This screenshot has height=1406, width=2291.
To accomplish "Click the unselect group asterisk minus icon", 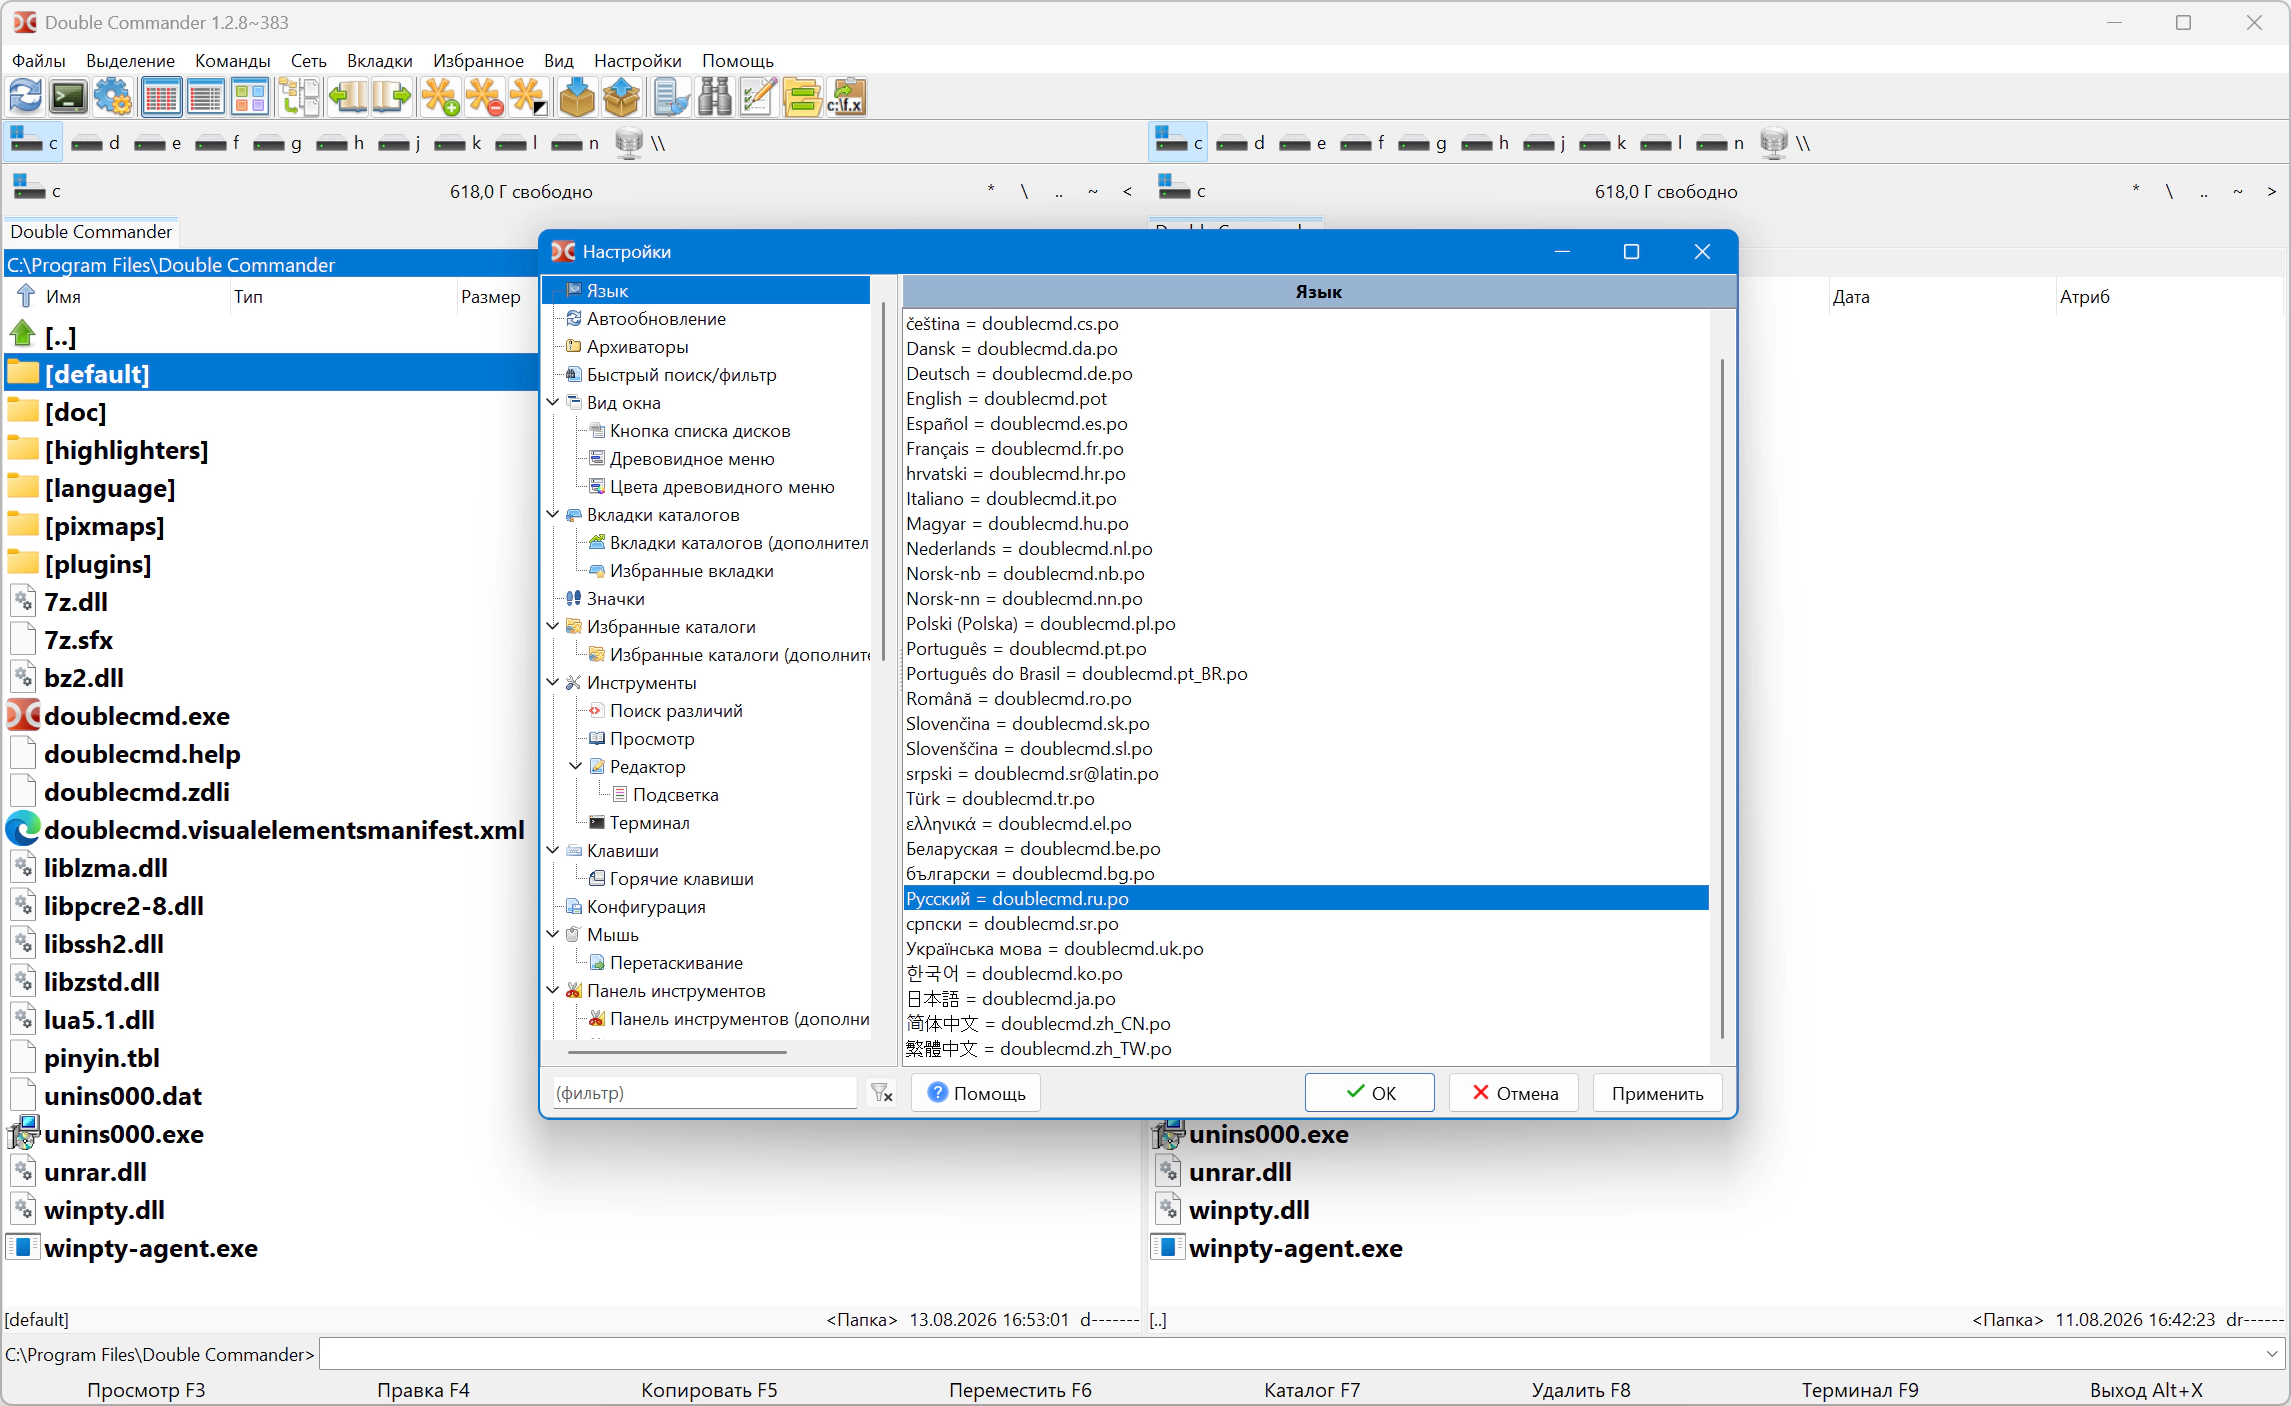I will click(484, 97).
